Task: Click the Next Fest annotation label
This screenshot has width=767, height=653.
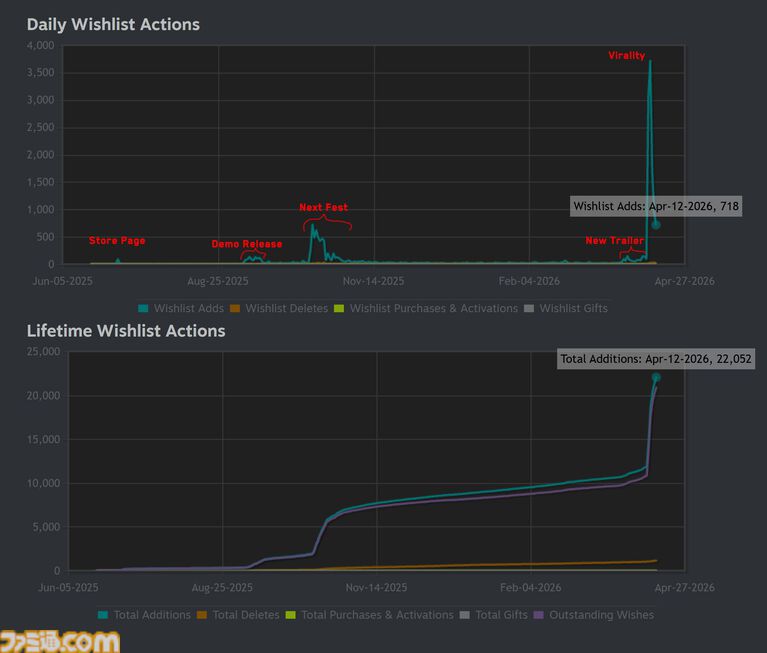Action: point(324,208)
